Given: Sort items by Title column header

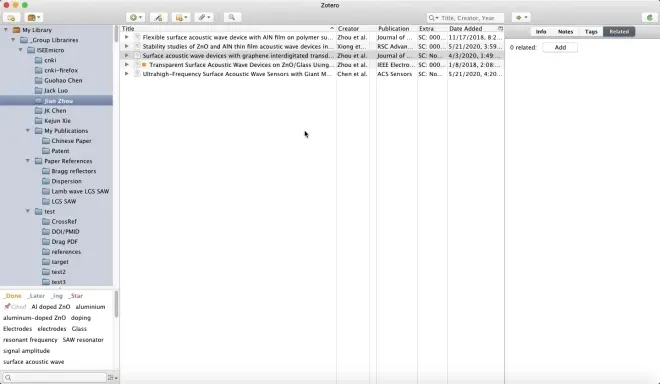Looking at the screenshot, I should tap(228, 29).
